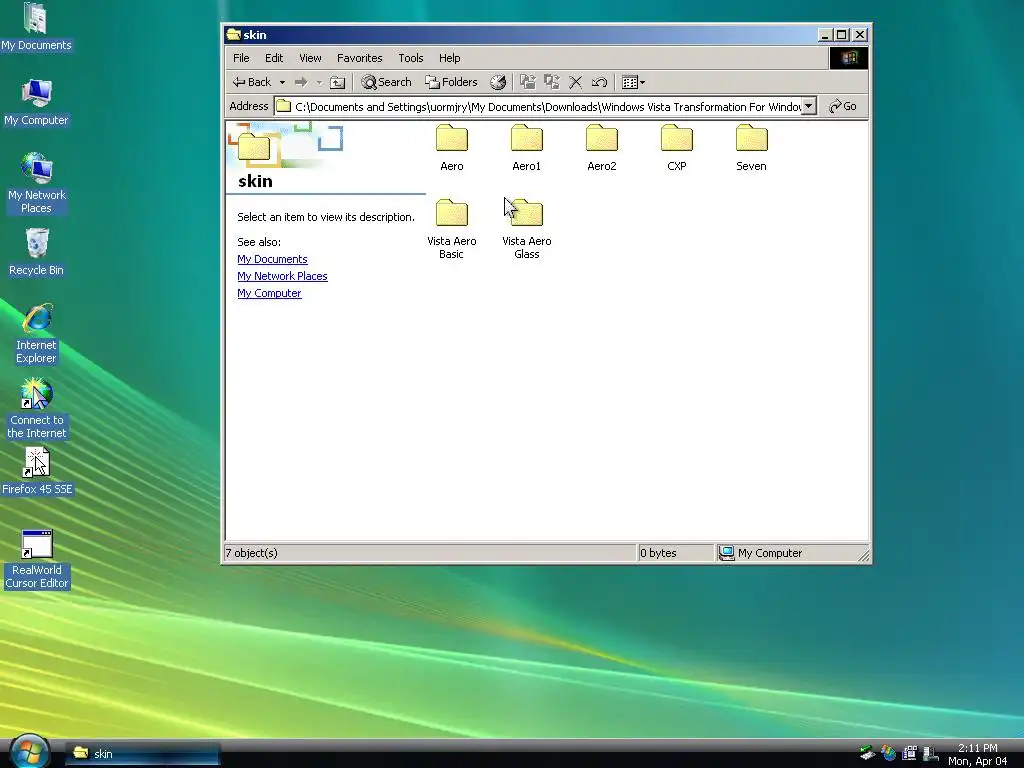Open the Back history dropdown arrow
1024x768 pixels.
tap(282, 82)
